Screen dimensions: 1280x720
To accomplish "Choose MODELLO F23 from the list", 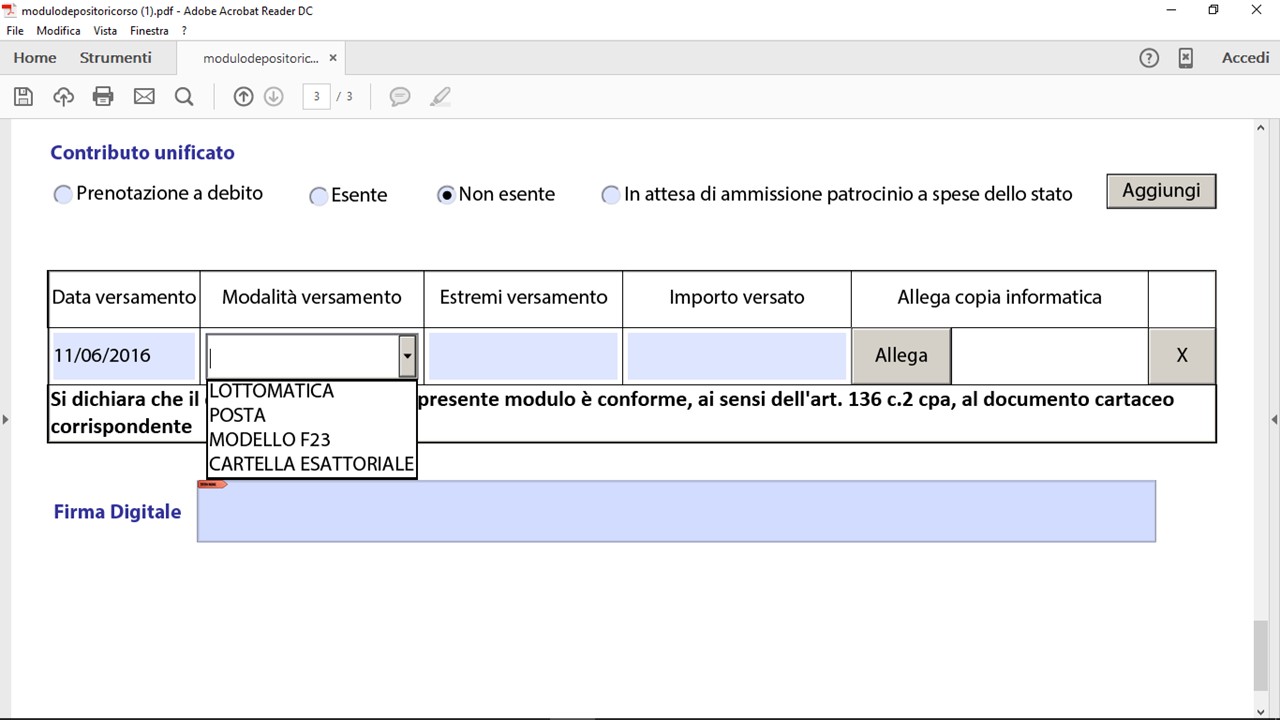I will pyautogui.click(x=311, y=439).
